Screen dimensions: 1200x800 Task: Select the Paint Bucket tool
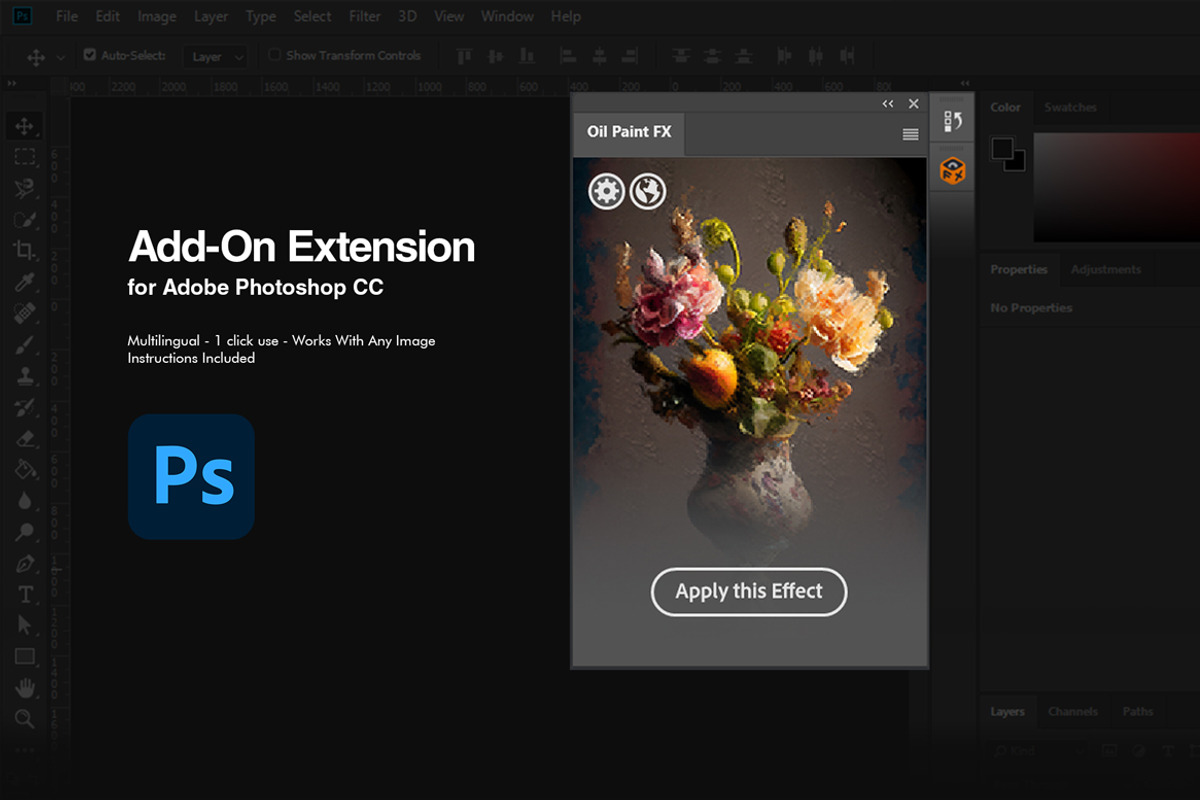25,469
